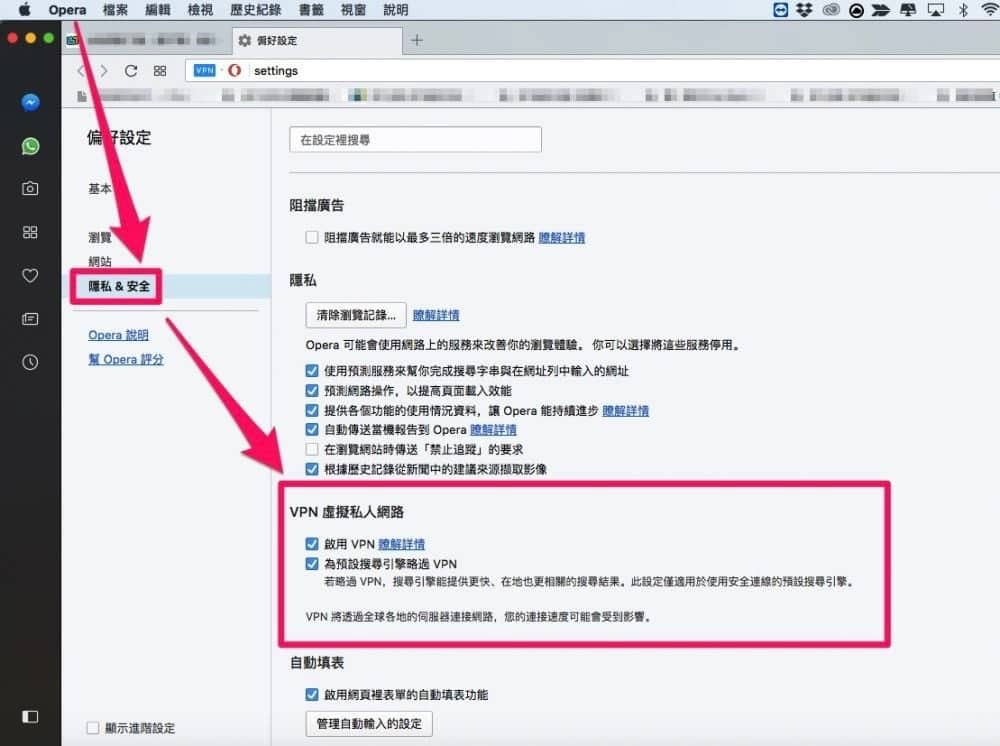Screen dimensions: 1000x746
Task: Open WhatsApp in the Opera sidebar
Action: [30, 146]
